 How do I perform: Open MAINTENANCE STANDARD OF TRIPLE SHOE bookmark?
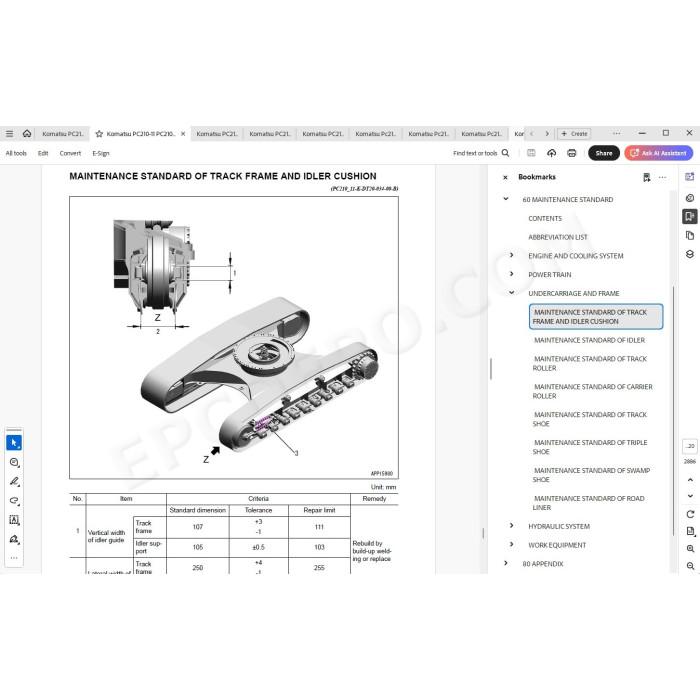(x=590, y=447)
